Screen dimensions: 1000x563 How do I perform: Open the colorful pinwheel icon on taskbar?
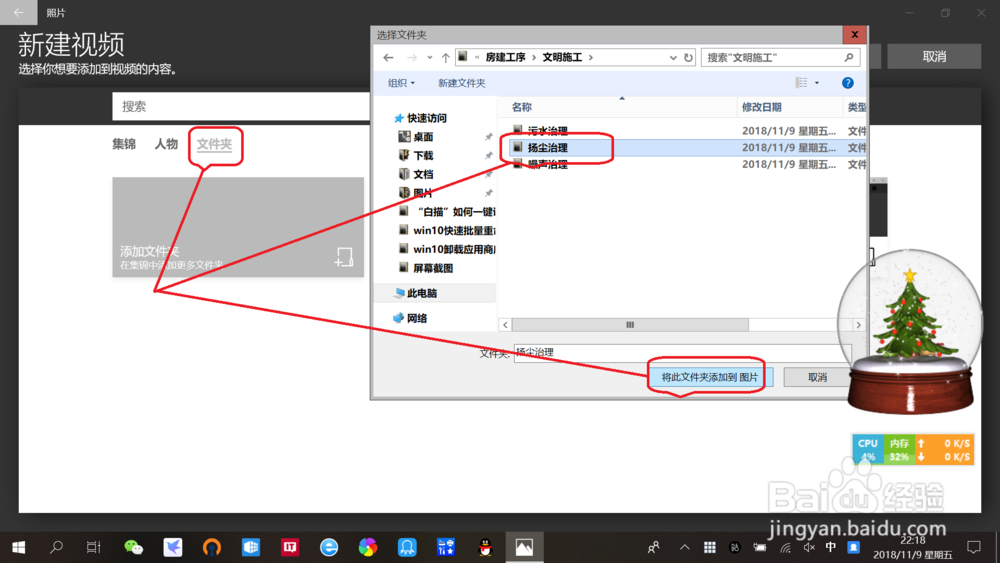368,547
